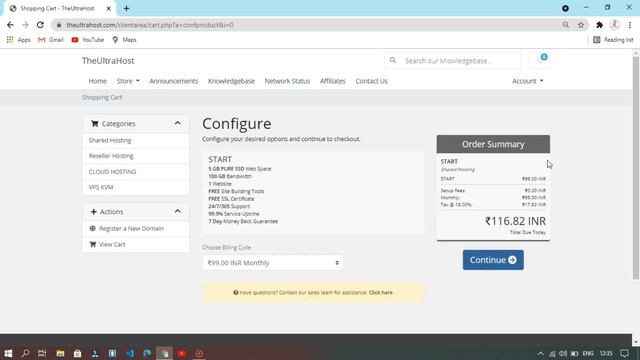Go back with the browser back arrow

(10, 25)
